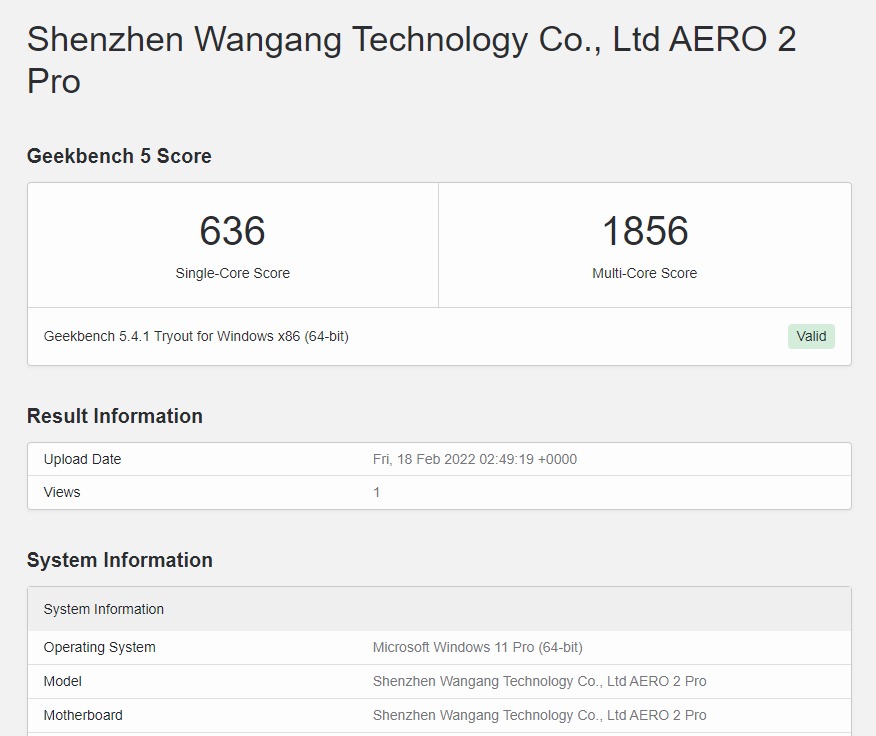The image size is (876, 736).
Task: Click the green Valid badge
Action: (x=811, y=336)
